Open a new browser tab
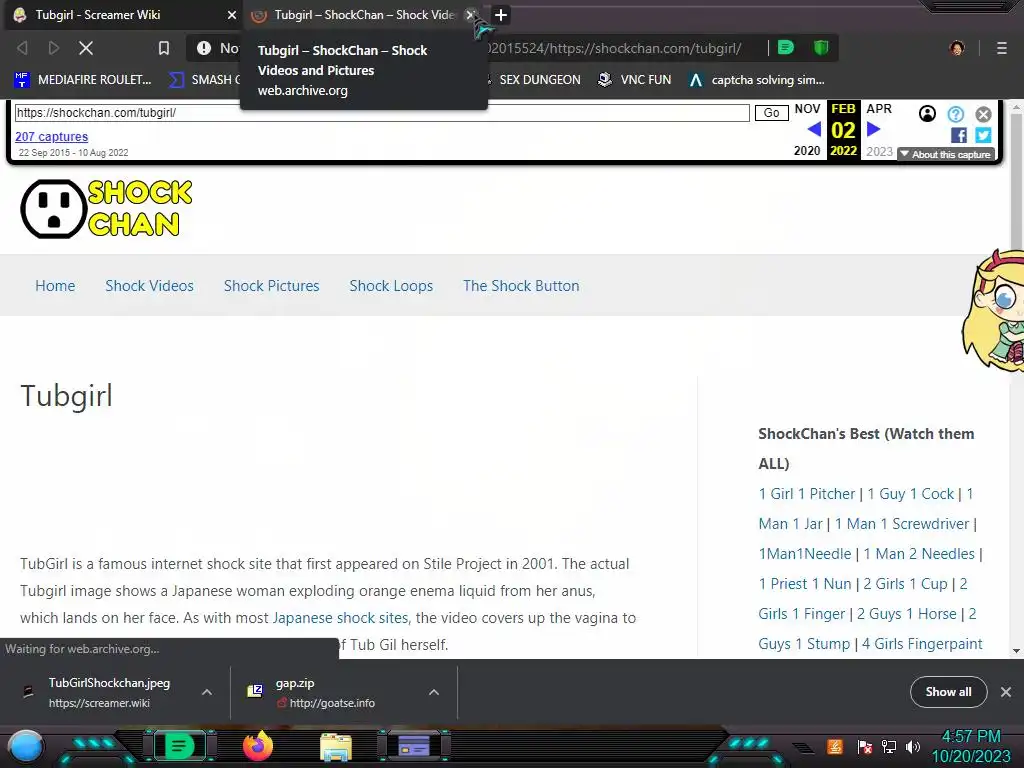The width and height of the screenshot is (1024, 768). pyautogui.click(x=501, y=15)
